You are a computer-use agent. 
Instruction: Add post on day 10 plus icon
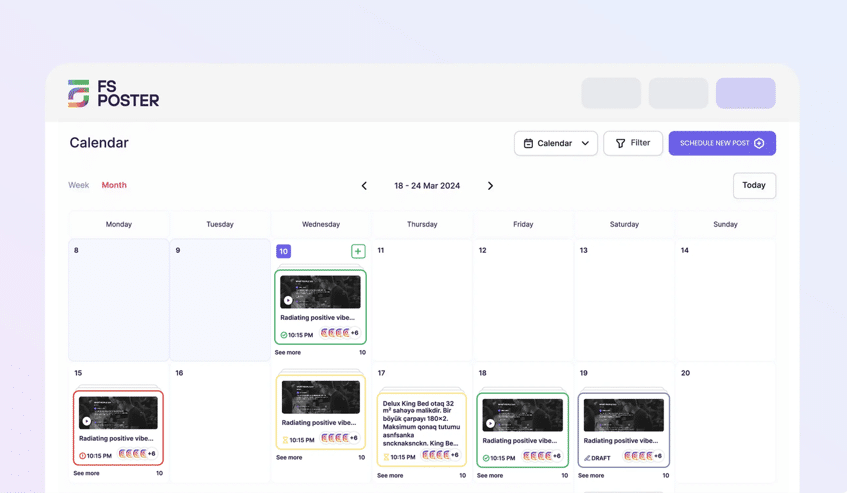pyautogui.click(x=358, y=251)
